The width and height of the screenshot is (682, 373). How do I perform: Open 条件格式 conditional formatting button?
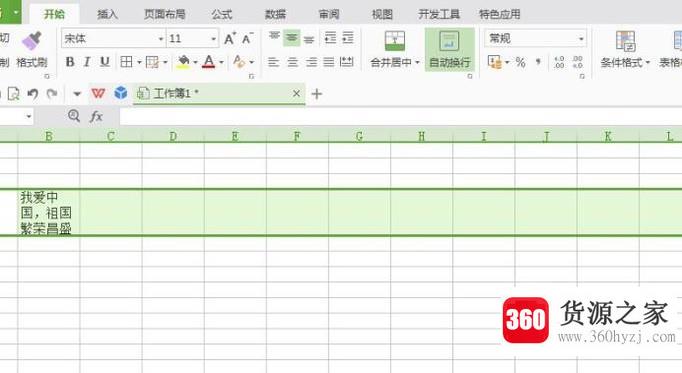pyautogui.click(x=625, y=49)
